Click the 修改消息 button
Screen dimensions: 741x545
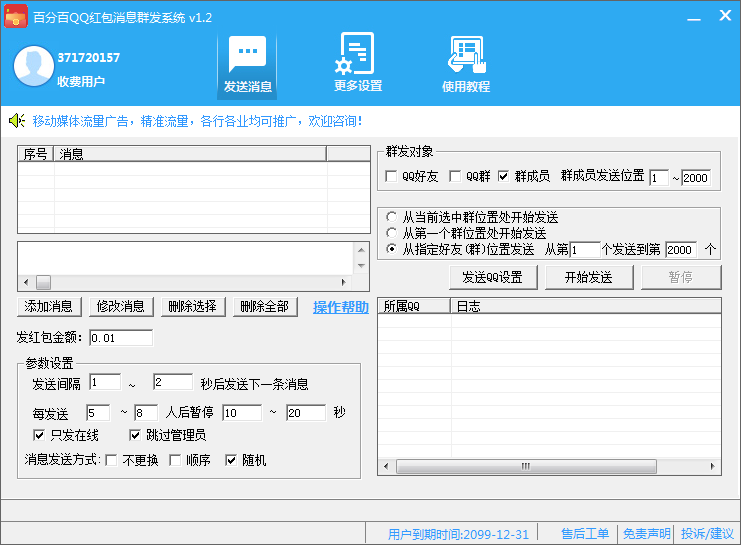click(121, 307)
